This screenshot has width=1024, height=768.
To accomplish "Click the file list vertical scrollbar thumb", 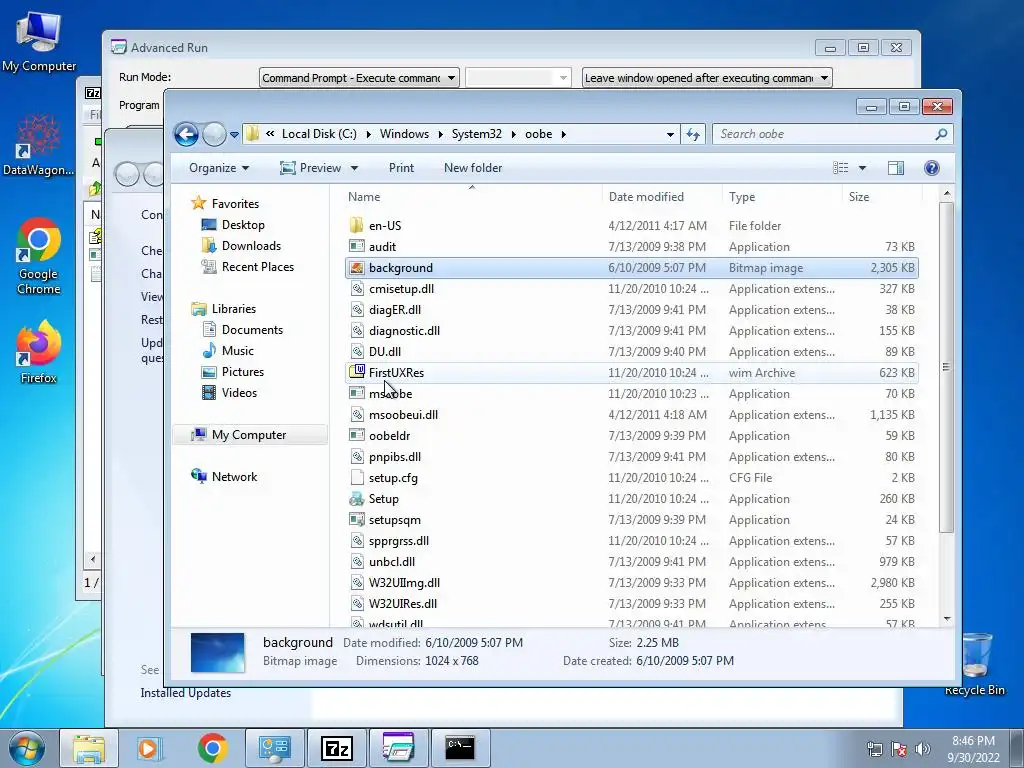I will (946, 367).
